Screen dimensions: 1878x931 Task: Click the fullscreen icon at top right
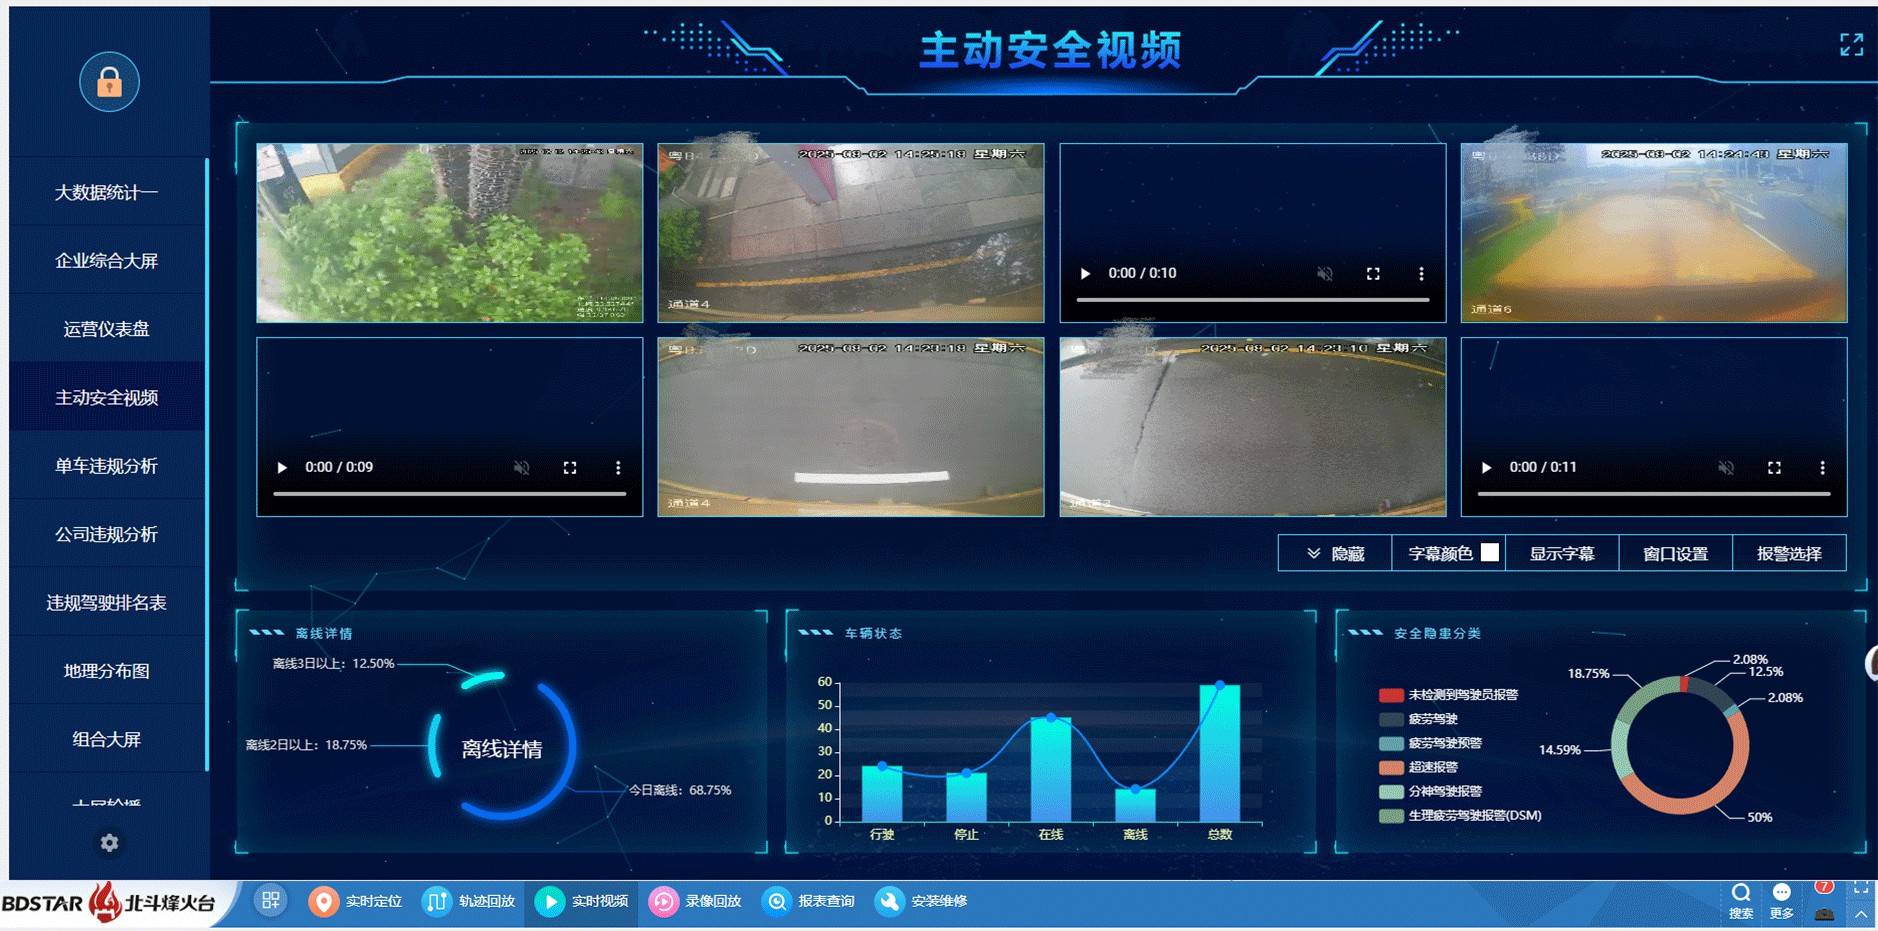click(1851, 45)
